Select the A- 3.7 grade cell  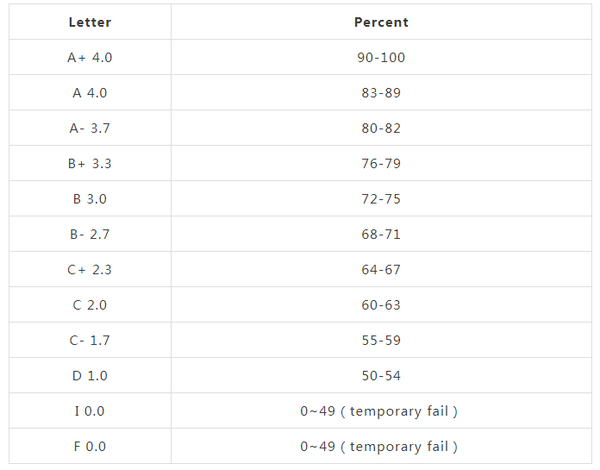point(89,128)
